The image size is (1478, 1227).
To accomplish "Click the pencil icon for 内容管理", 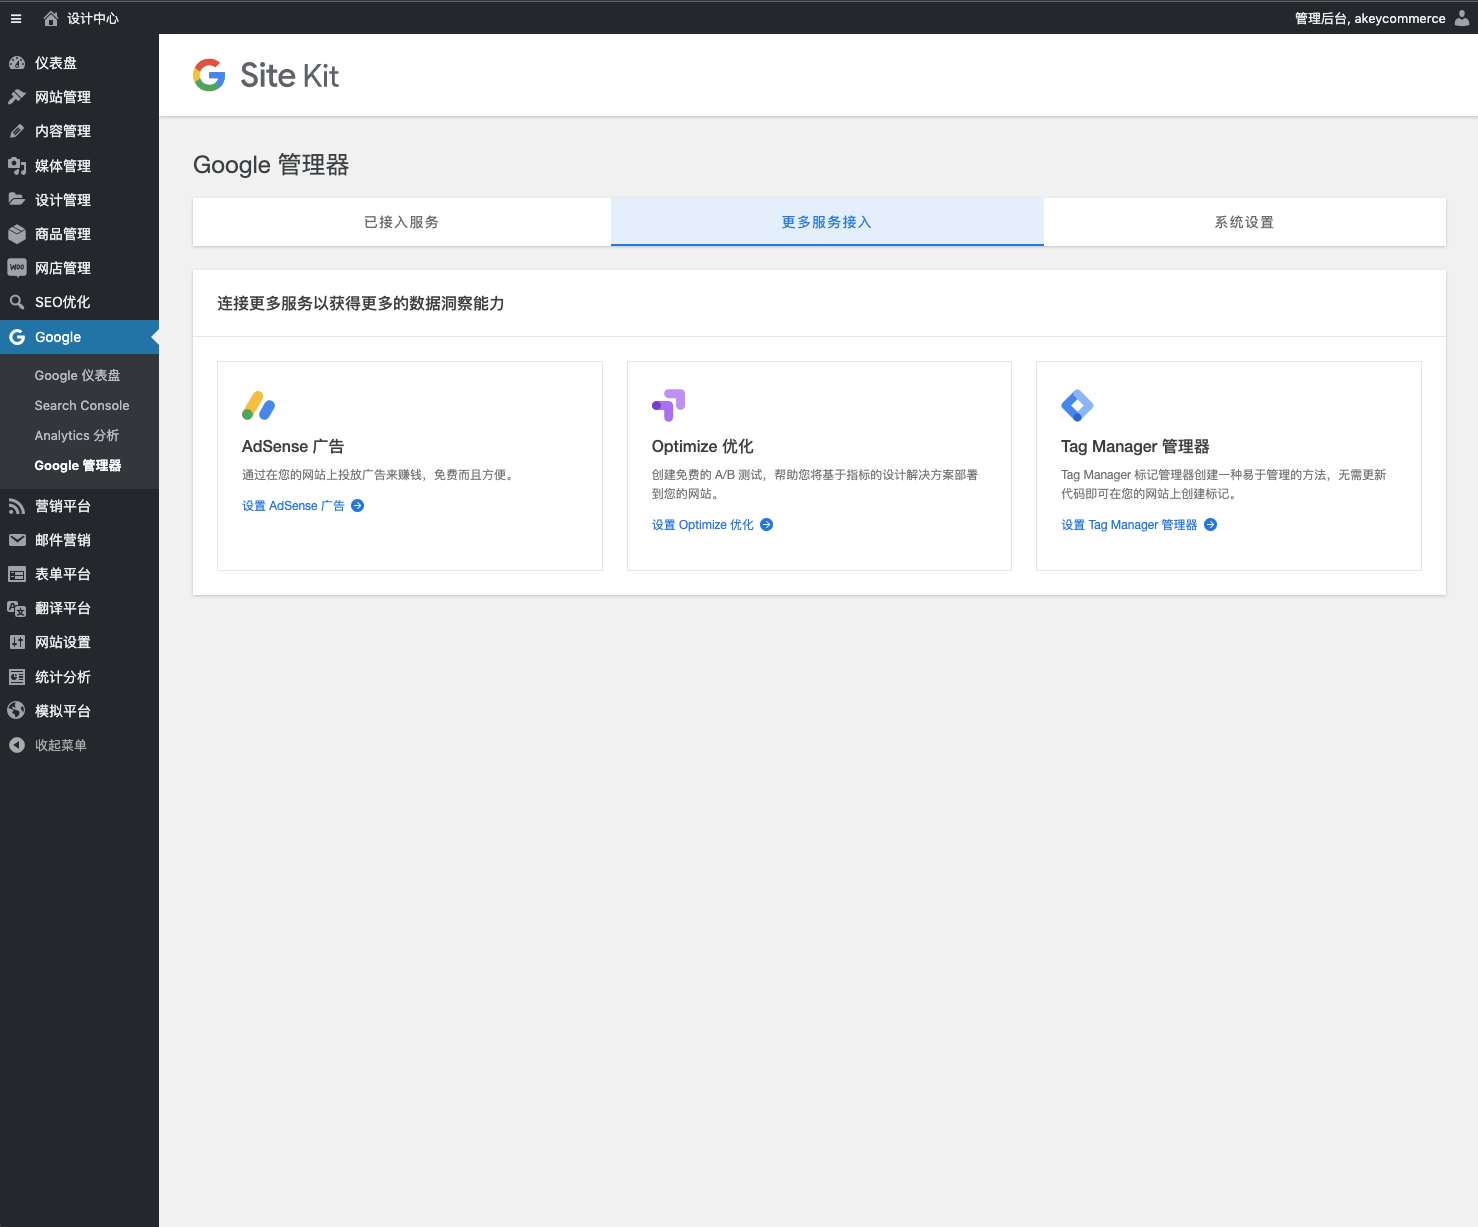I will click(x=17, y=131).
